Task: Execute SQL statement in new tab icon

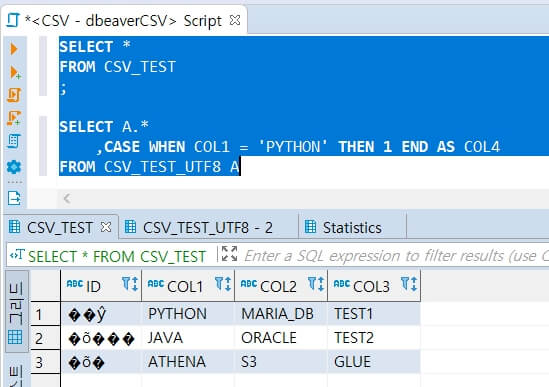Action: (15, 72)
